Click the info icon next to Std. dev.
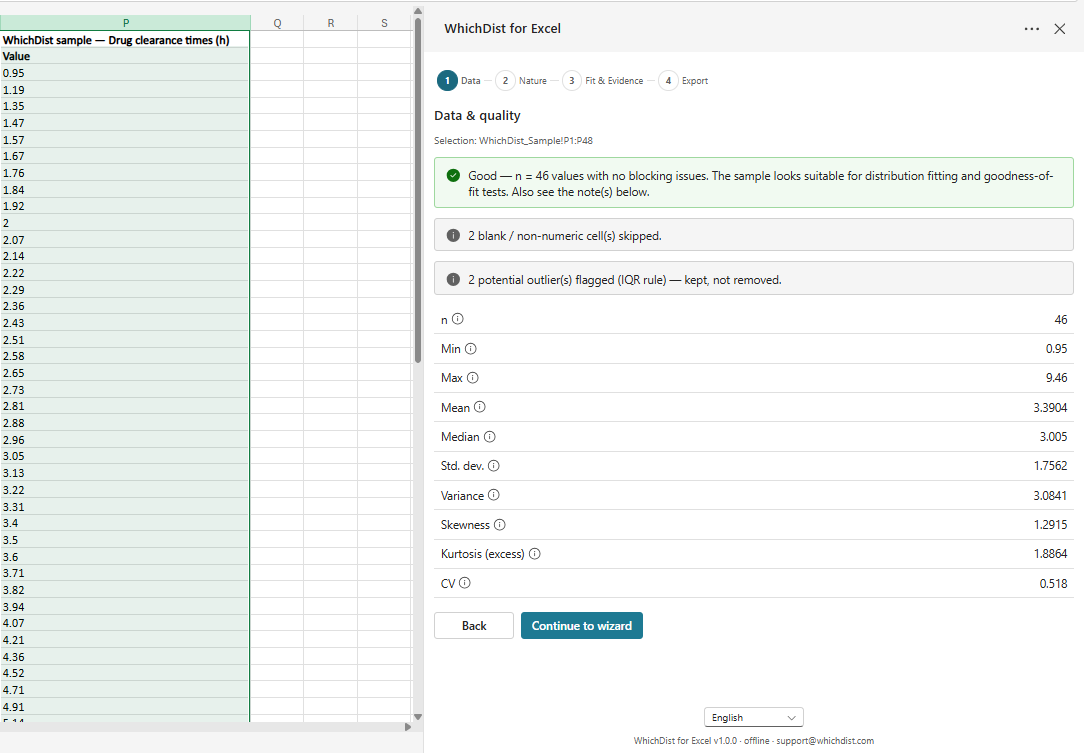Image resolution: width=1084 pixels, height=753 pixels. [494, 465]
